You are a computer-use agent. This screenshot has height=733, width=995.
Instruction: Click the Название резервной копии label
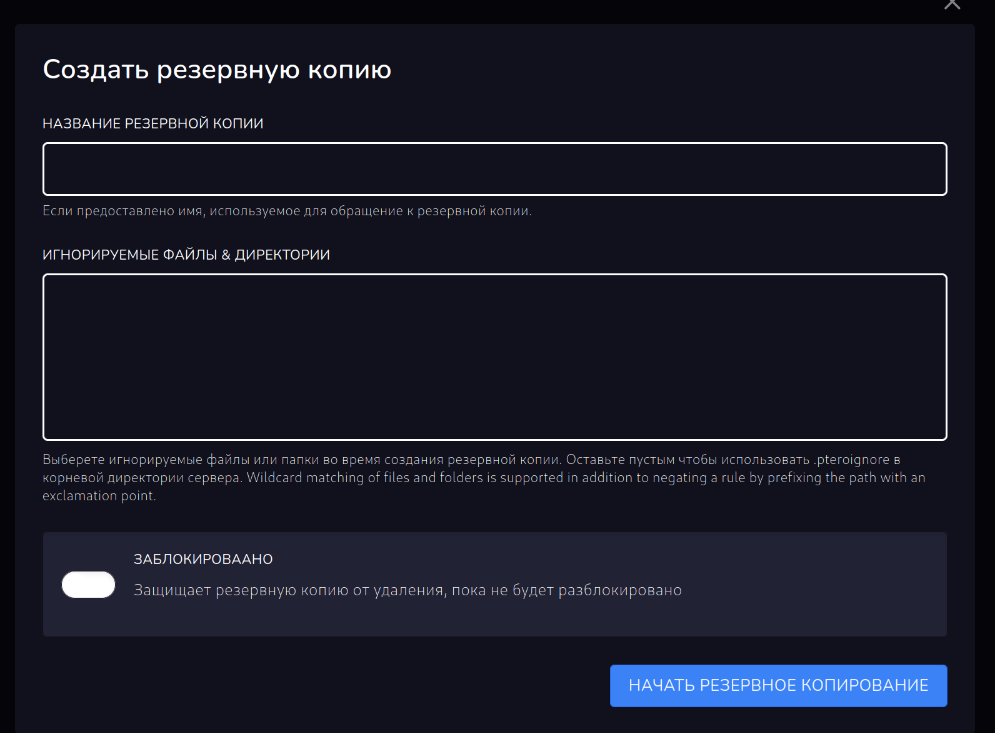[153, 123]
